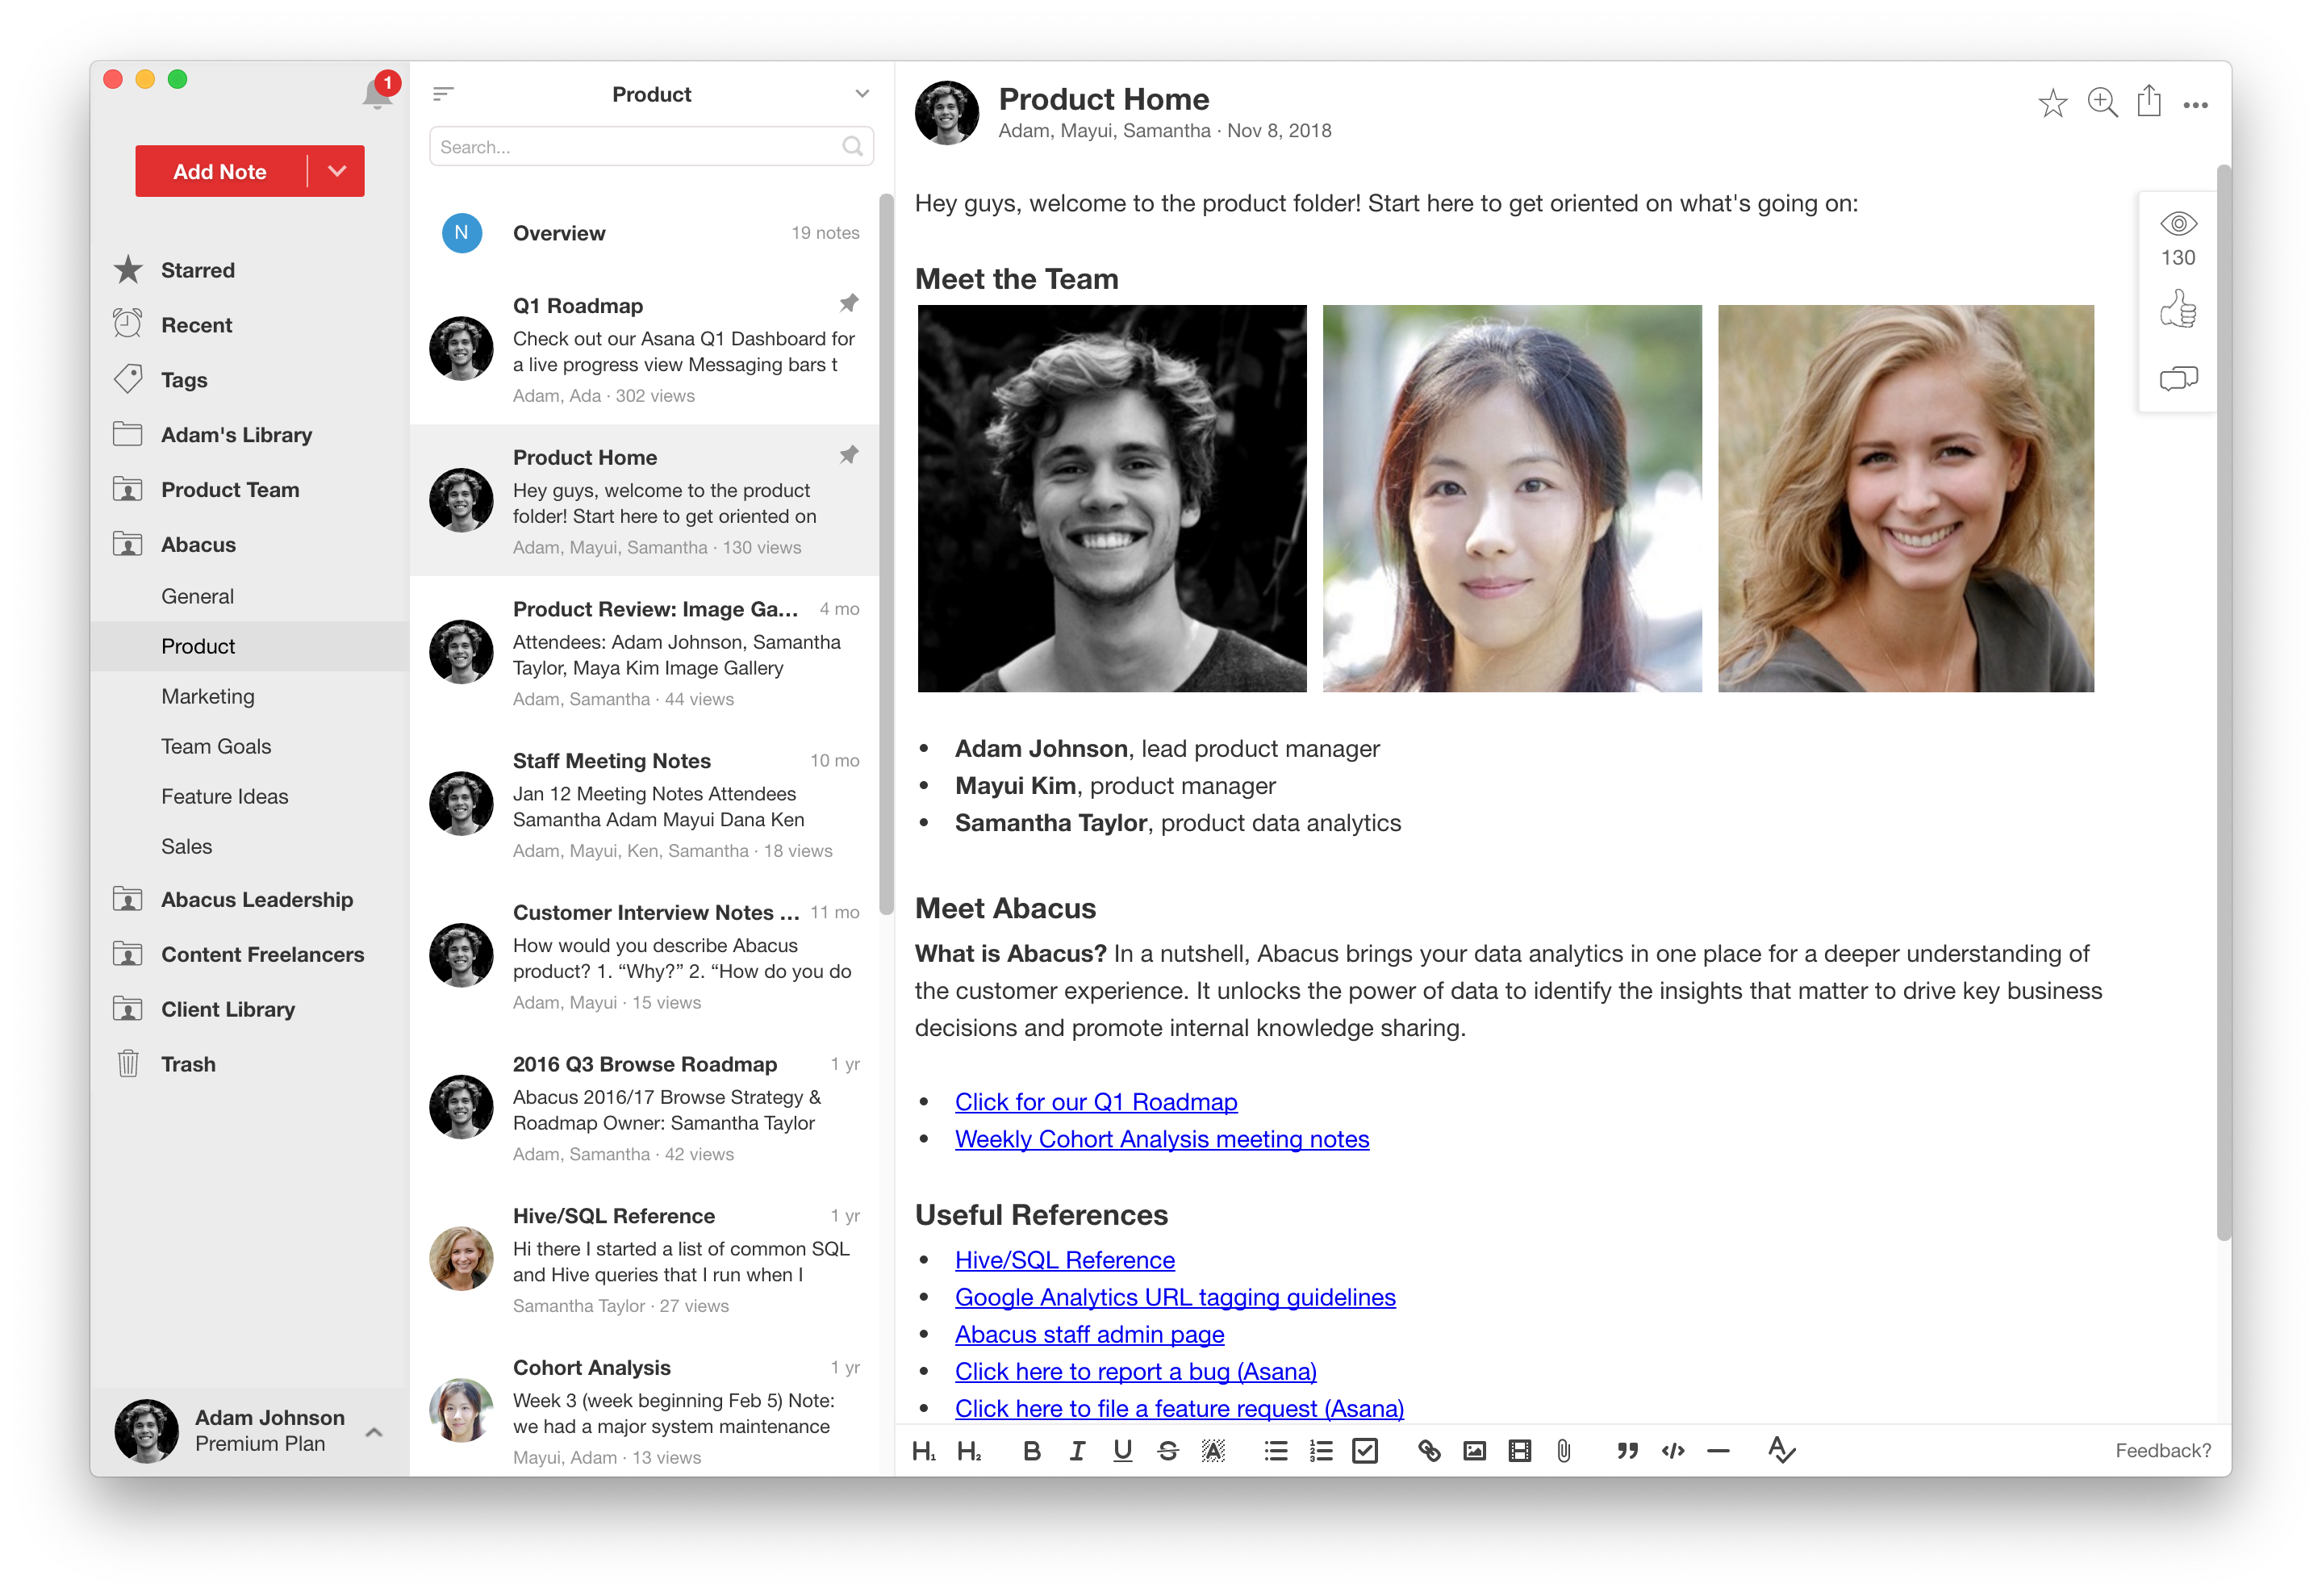Click the sort notes list icon
The width and height of the screenshot is (2322, 1596).
tap(443, 94)
